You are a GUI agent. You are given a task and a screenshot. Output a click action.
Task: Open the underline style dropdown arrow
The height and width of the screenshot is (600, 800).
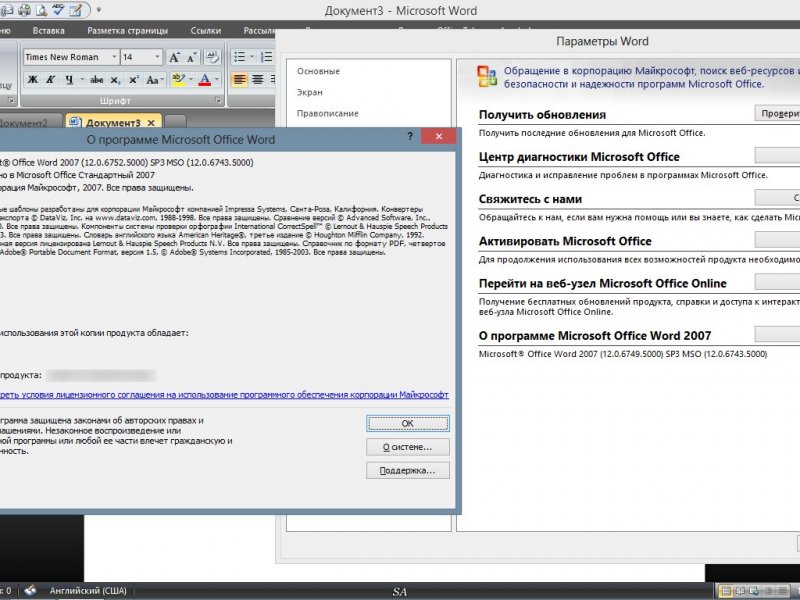82,80
